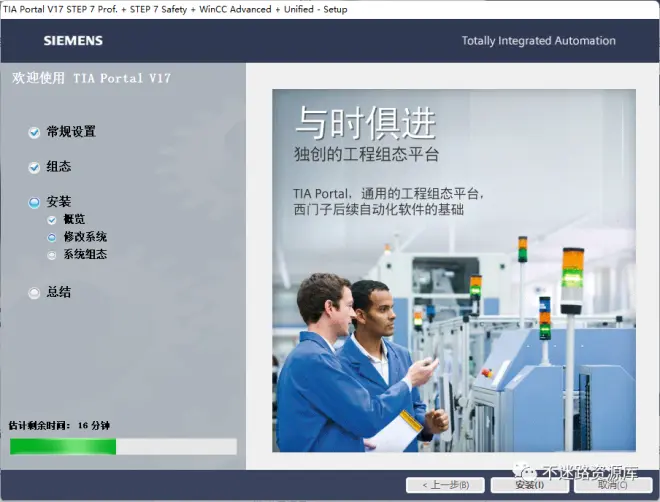Click the 安装(I) install button

pos(530,485)
